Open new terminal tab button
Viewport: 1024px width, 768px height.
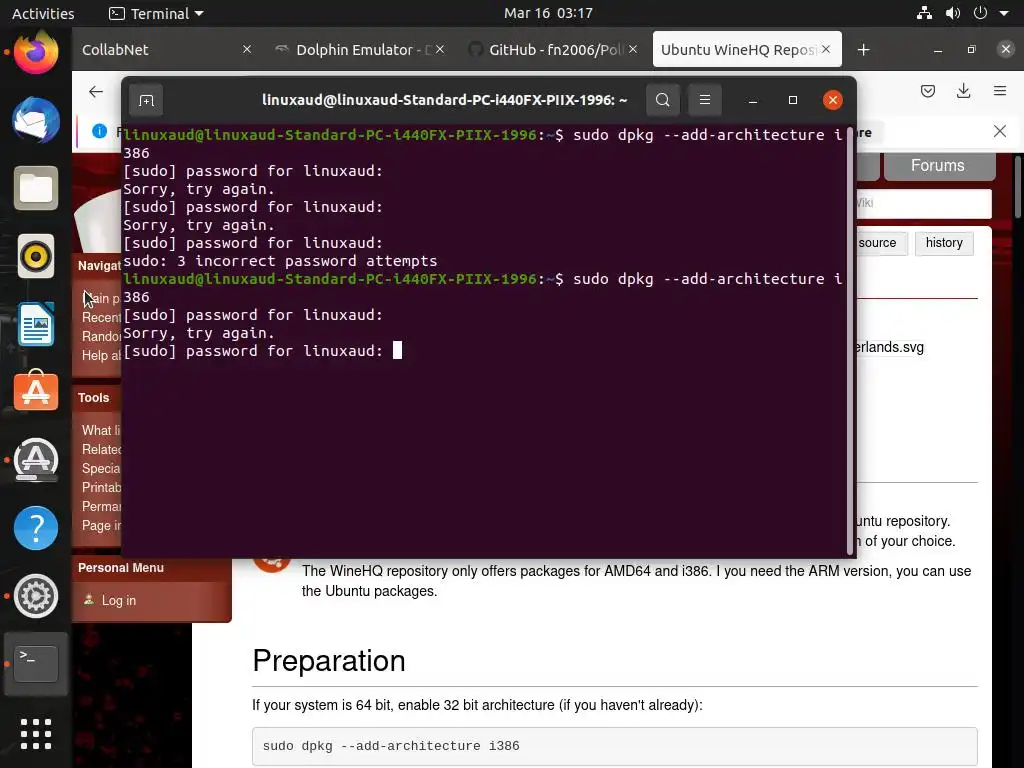click(146, 100)
